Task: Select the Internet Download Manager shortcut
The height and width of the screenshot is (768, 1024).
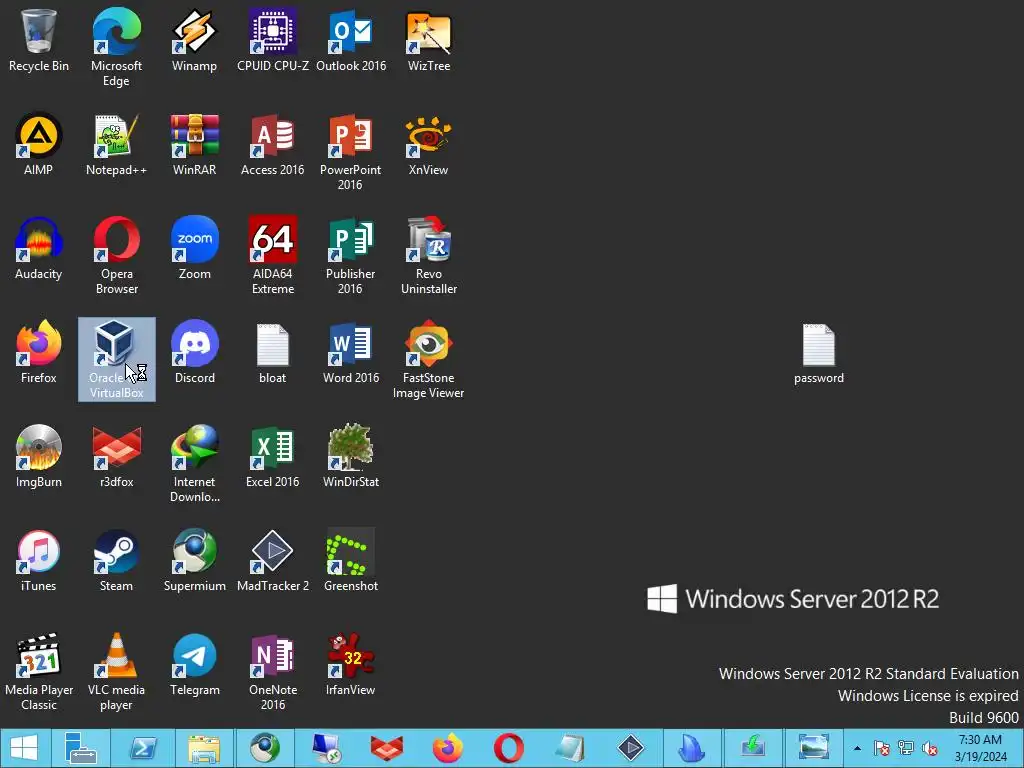Action: pyautogui.click(x=194, y=463)
